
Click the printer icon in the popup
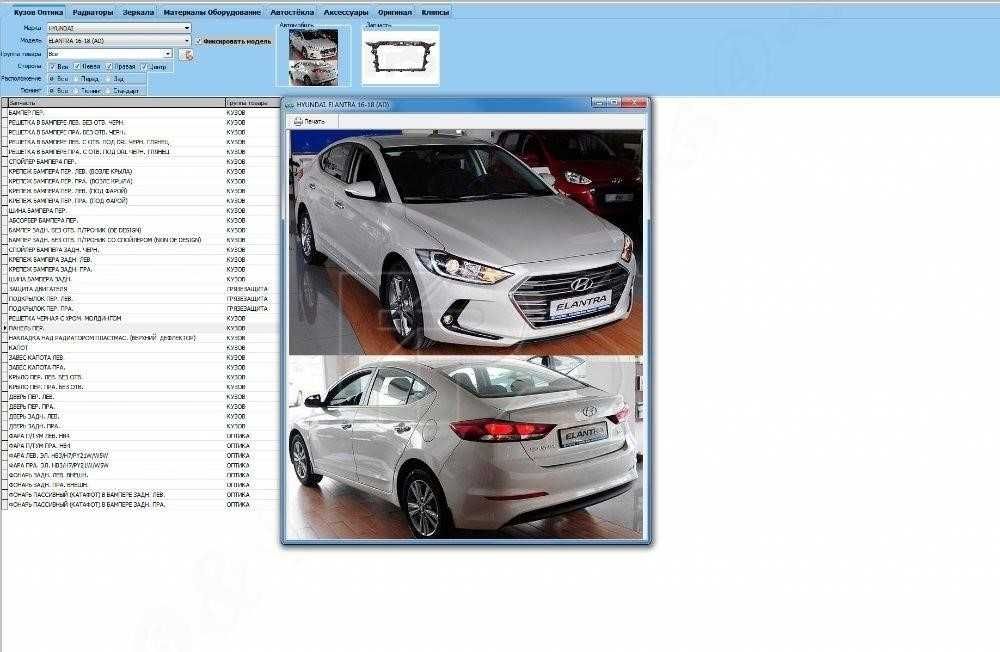(x=297, y=121)
